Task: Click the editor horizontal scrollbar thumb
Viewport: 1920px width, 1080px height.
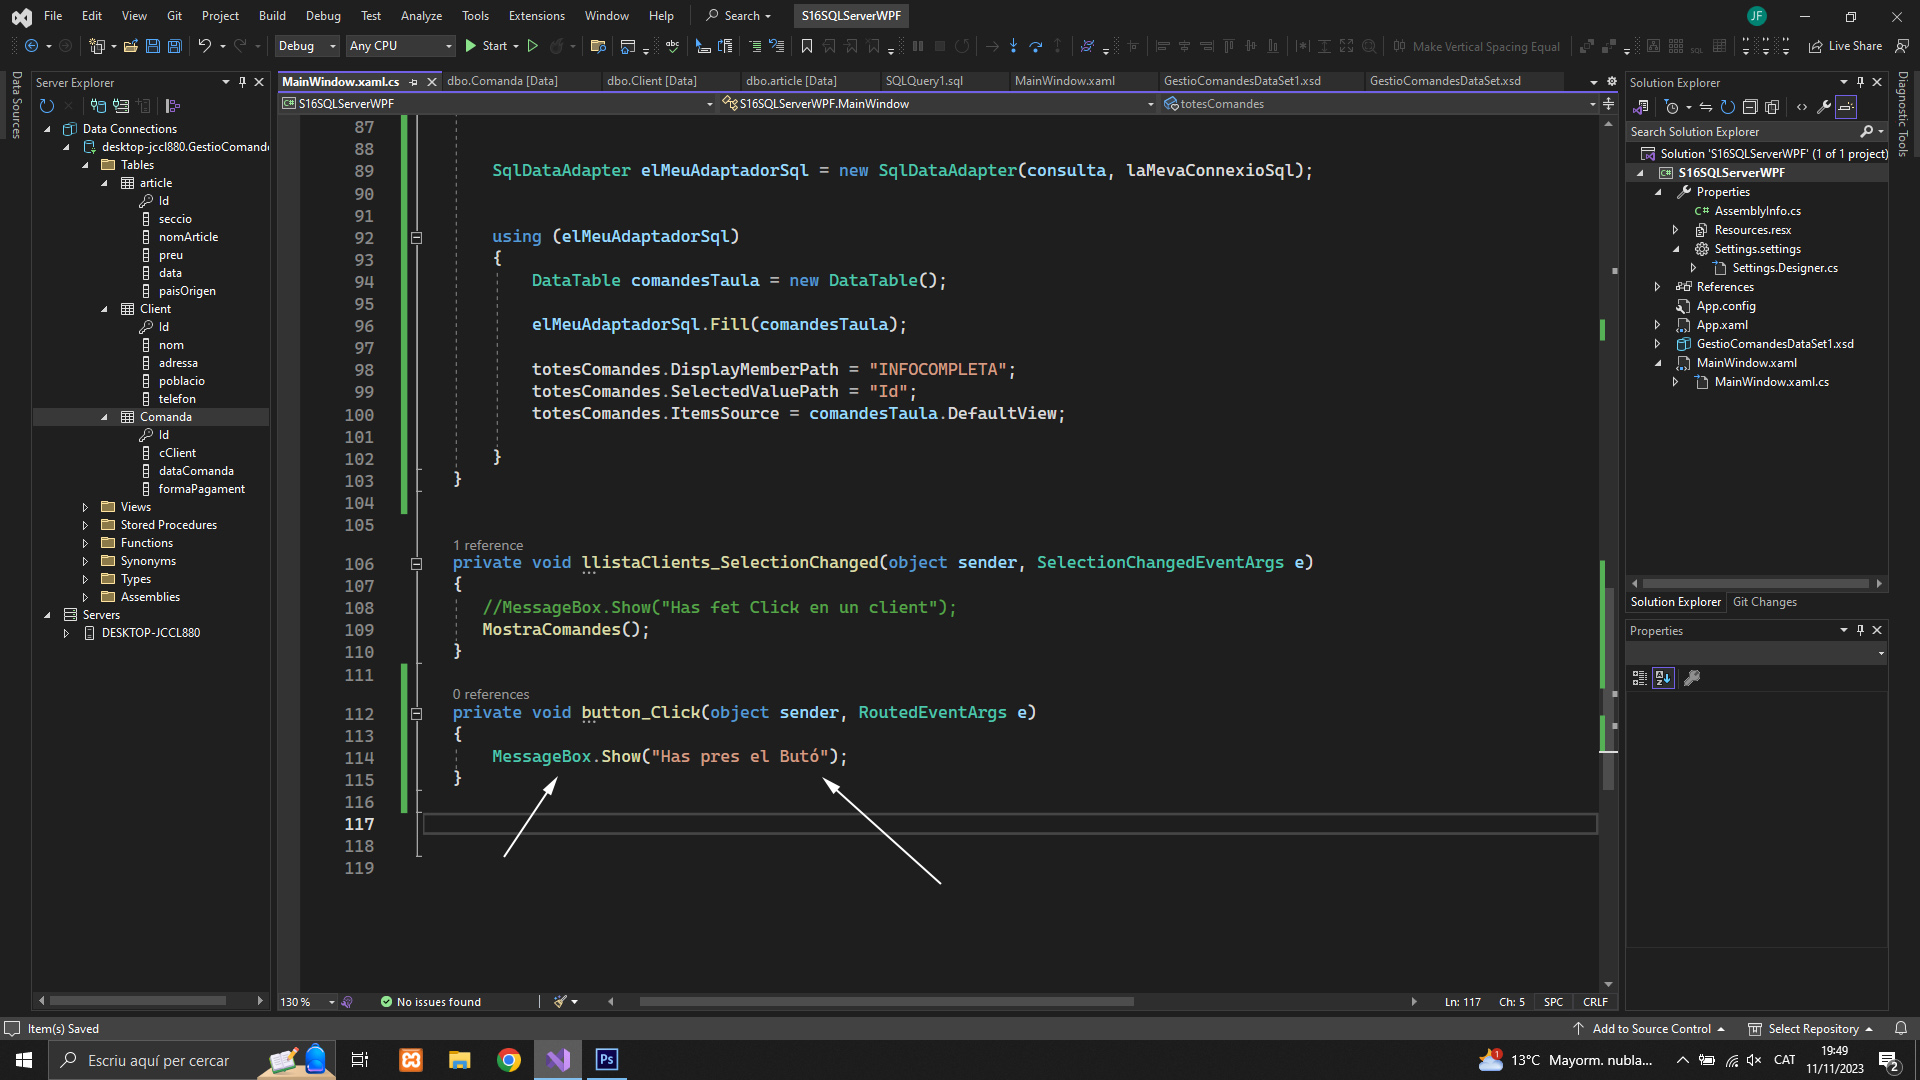Action: pos(886,1001)
